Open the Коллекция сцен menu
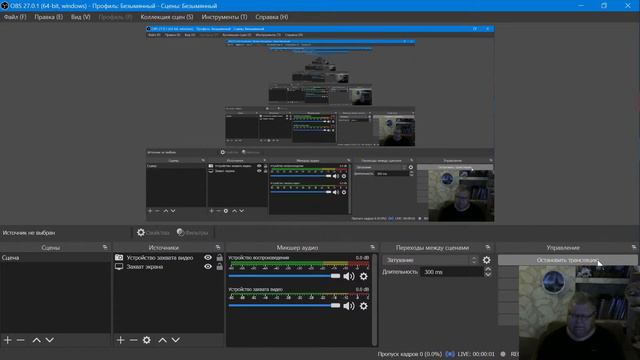 (x=167, y=17)
